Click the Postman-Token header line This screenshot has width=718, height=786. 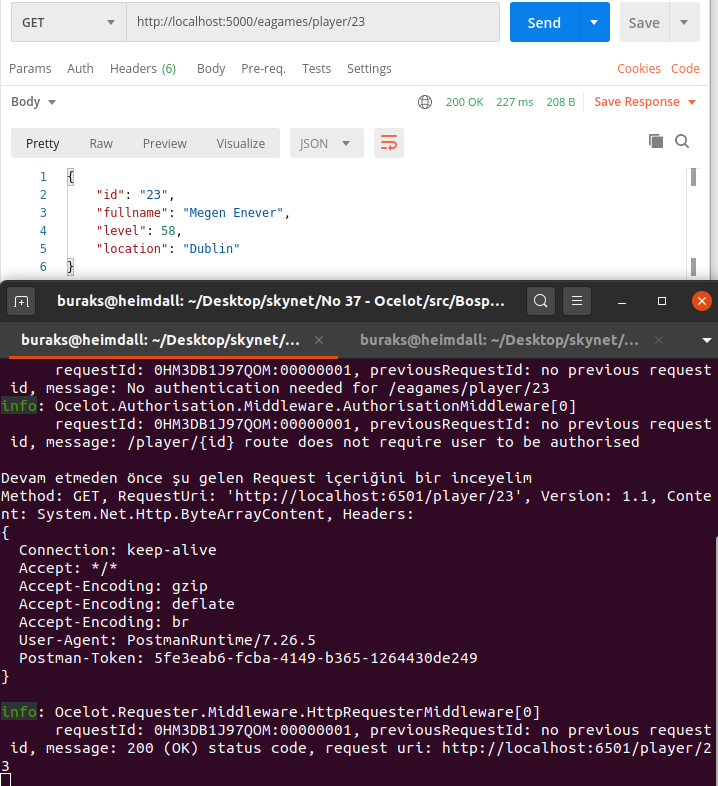248,658
